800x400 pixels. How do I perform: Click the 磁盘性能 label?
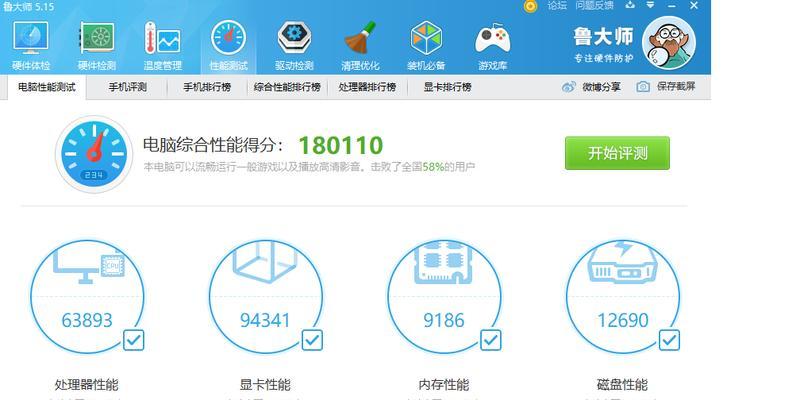622,384
